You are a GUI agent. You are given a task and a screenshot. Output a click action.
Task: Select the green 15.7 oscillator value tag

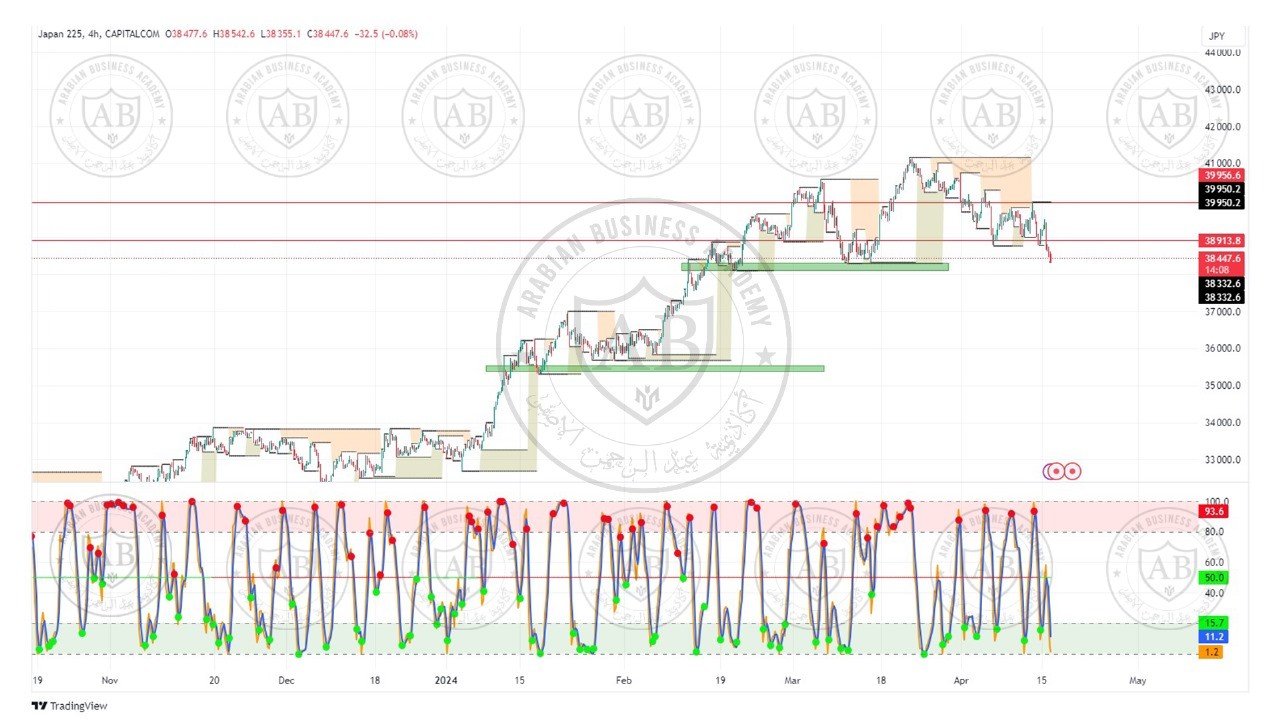(x=1211, y=623)
